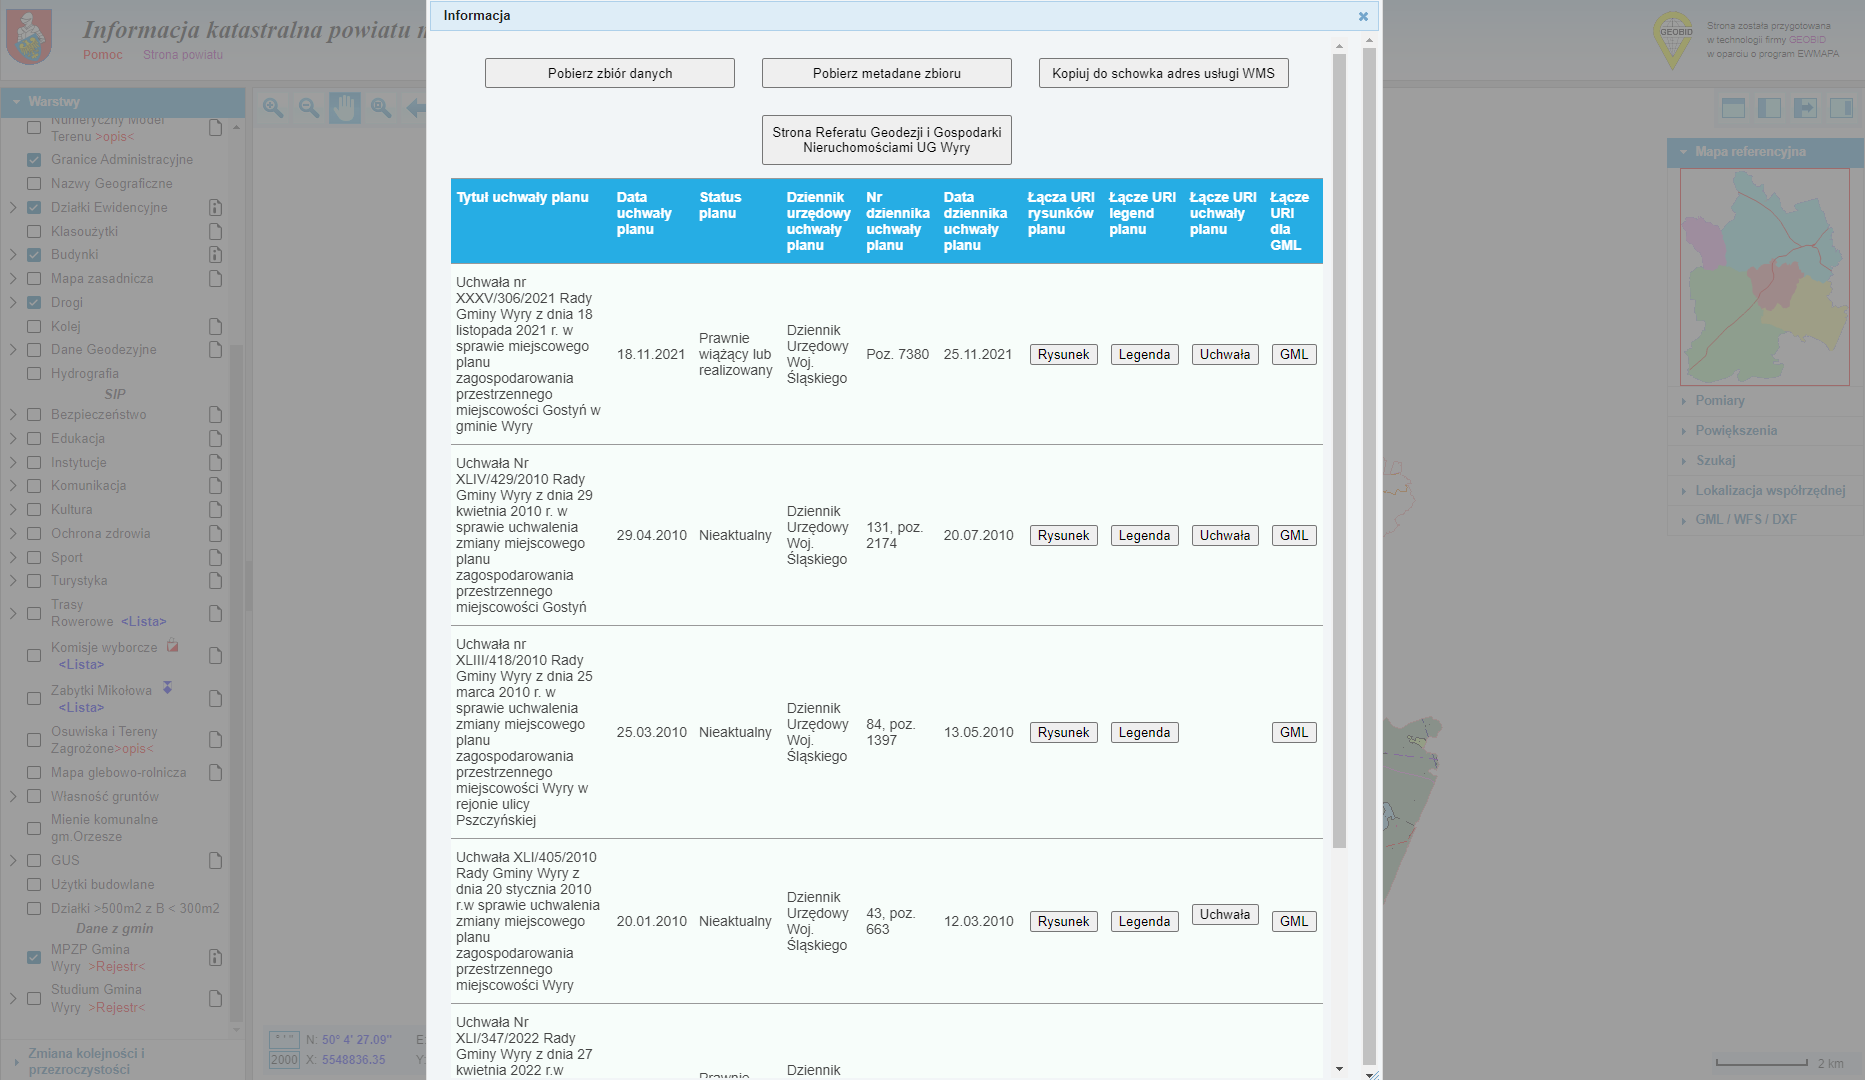Select the zoom in magnifier tool
The height and width of the screenshot is (1080, 1865).
tap(273, 108)
